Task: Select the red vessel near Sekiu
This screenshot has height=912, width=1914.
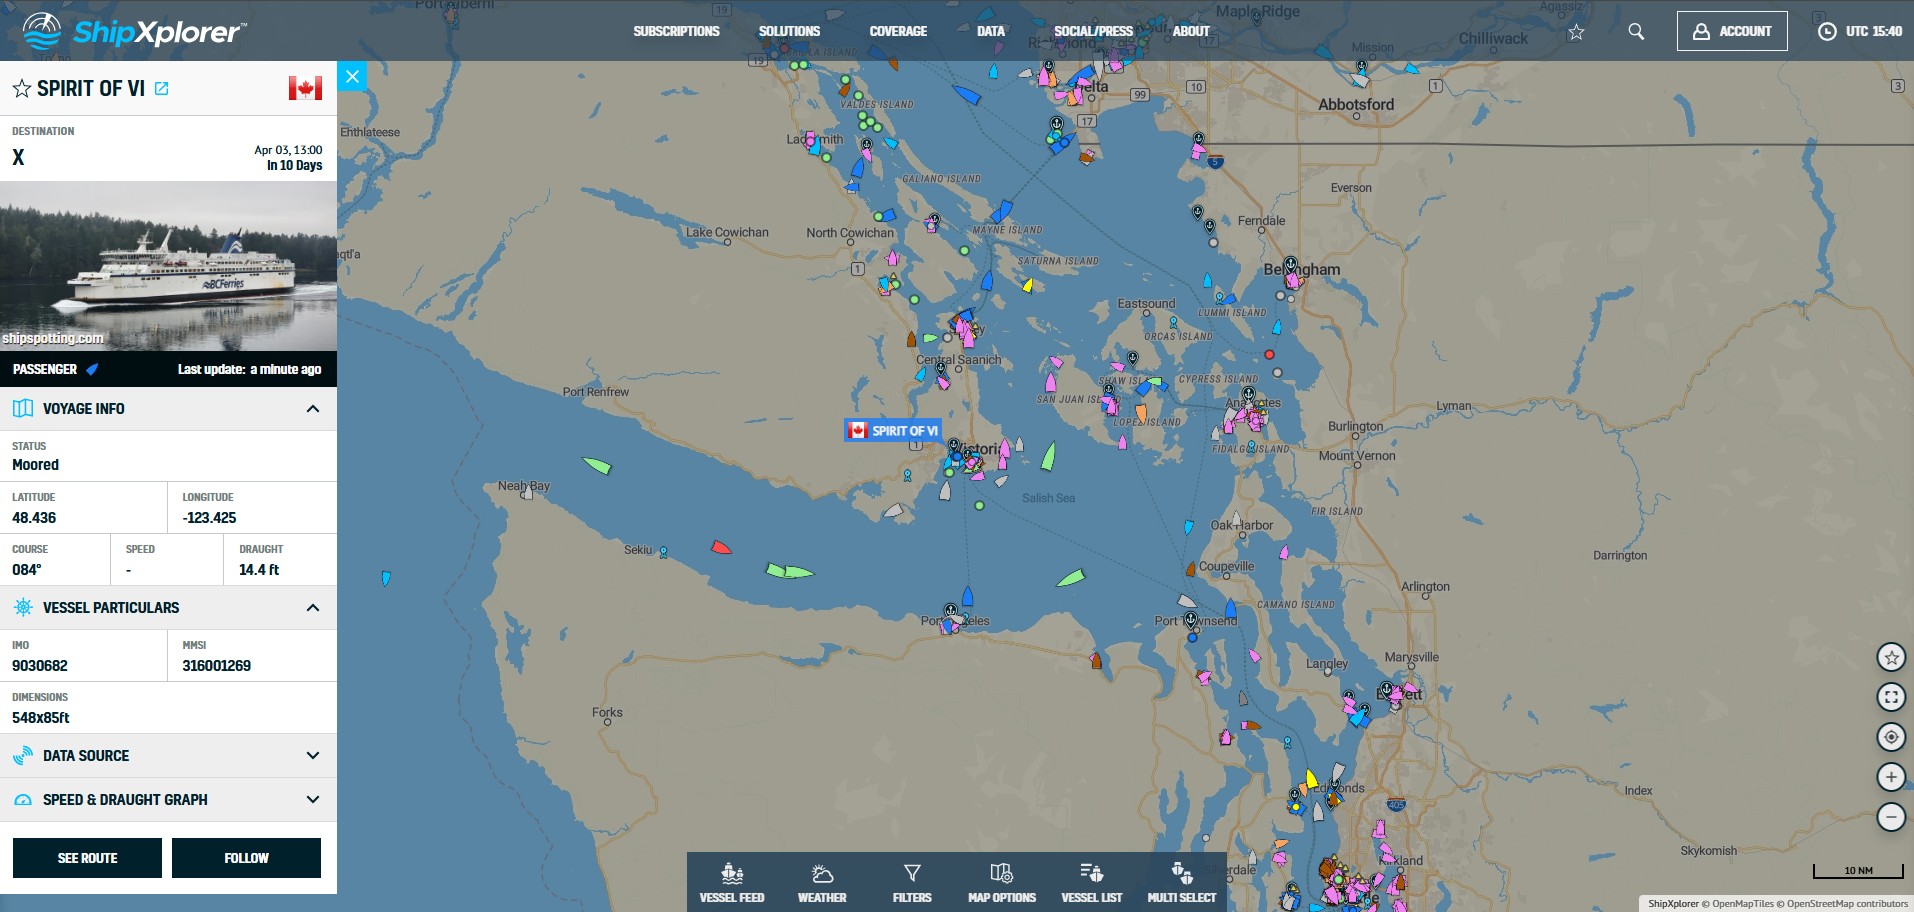Action: (x=721, y=548)
